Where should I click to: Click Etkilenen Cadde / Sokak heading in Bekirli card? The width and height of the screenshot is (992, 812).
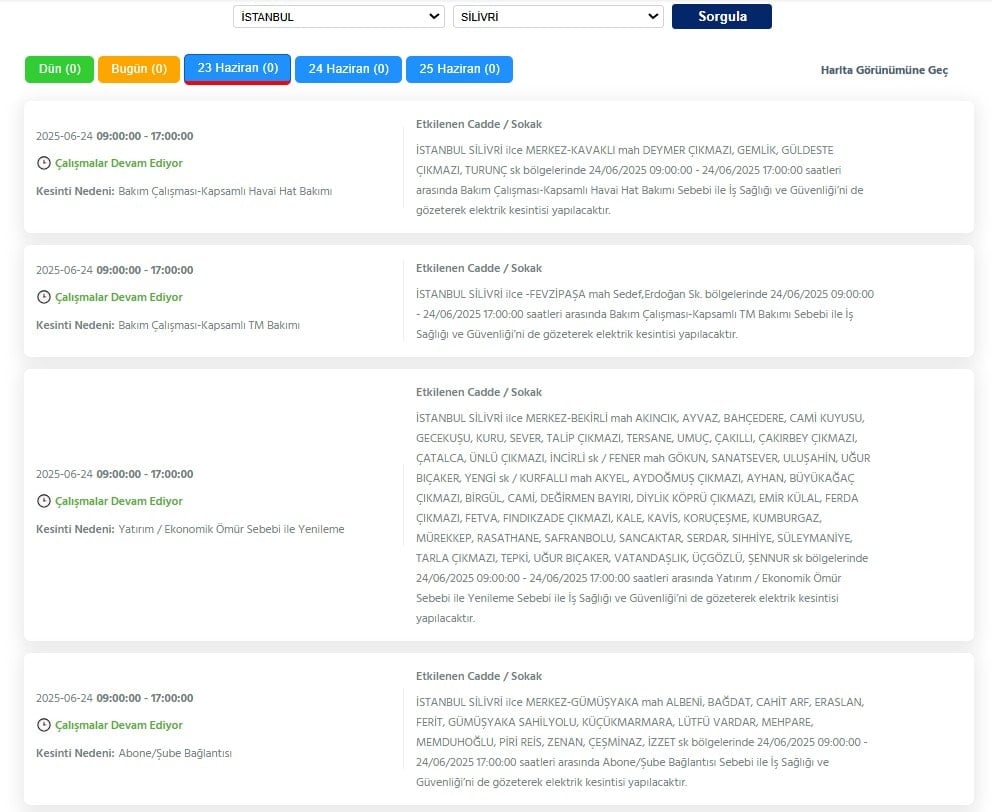(479, 392)
